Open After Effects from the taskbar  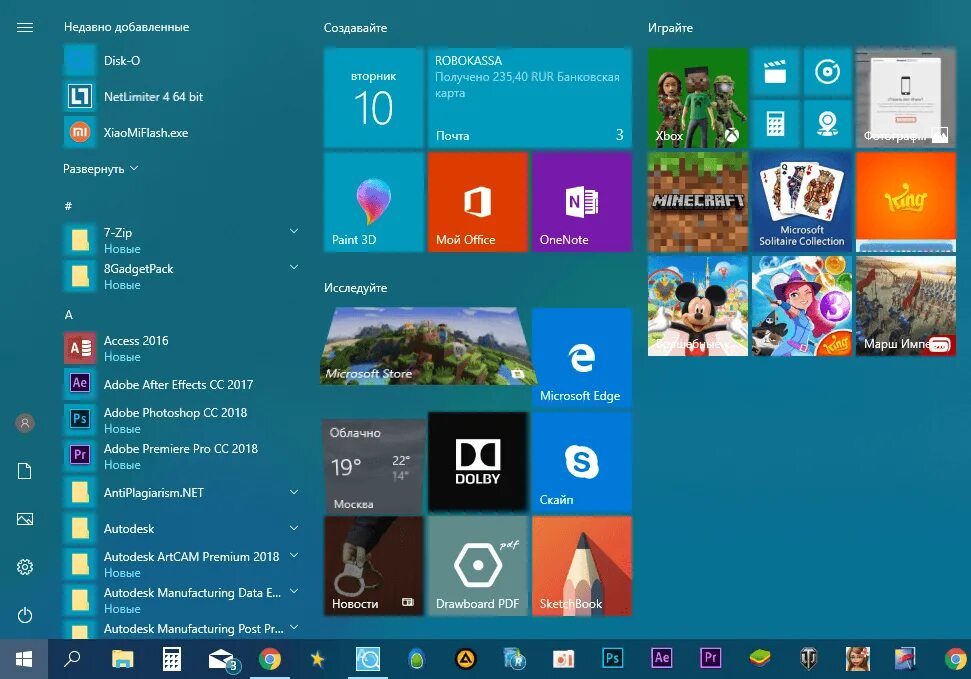pos(661,658)
